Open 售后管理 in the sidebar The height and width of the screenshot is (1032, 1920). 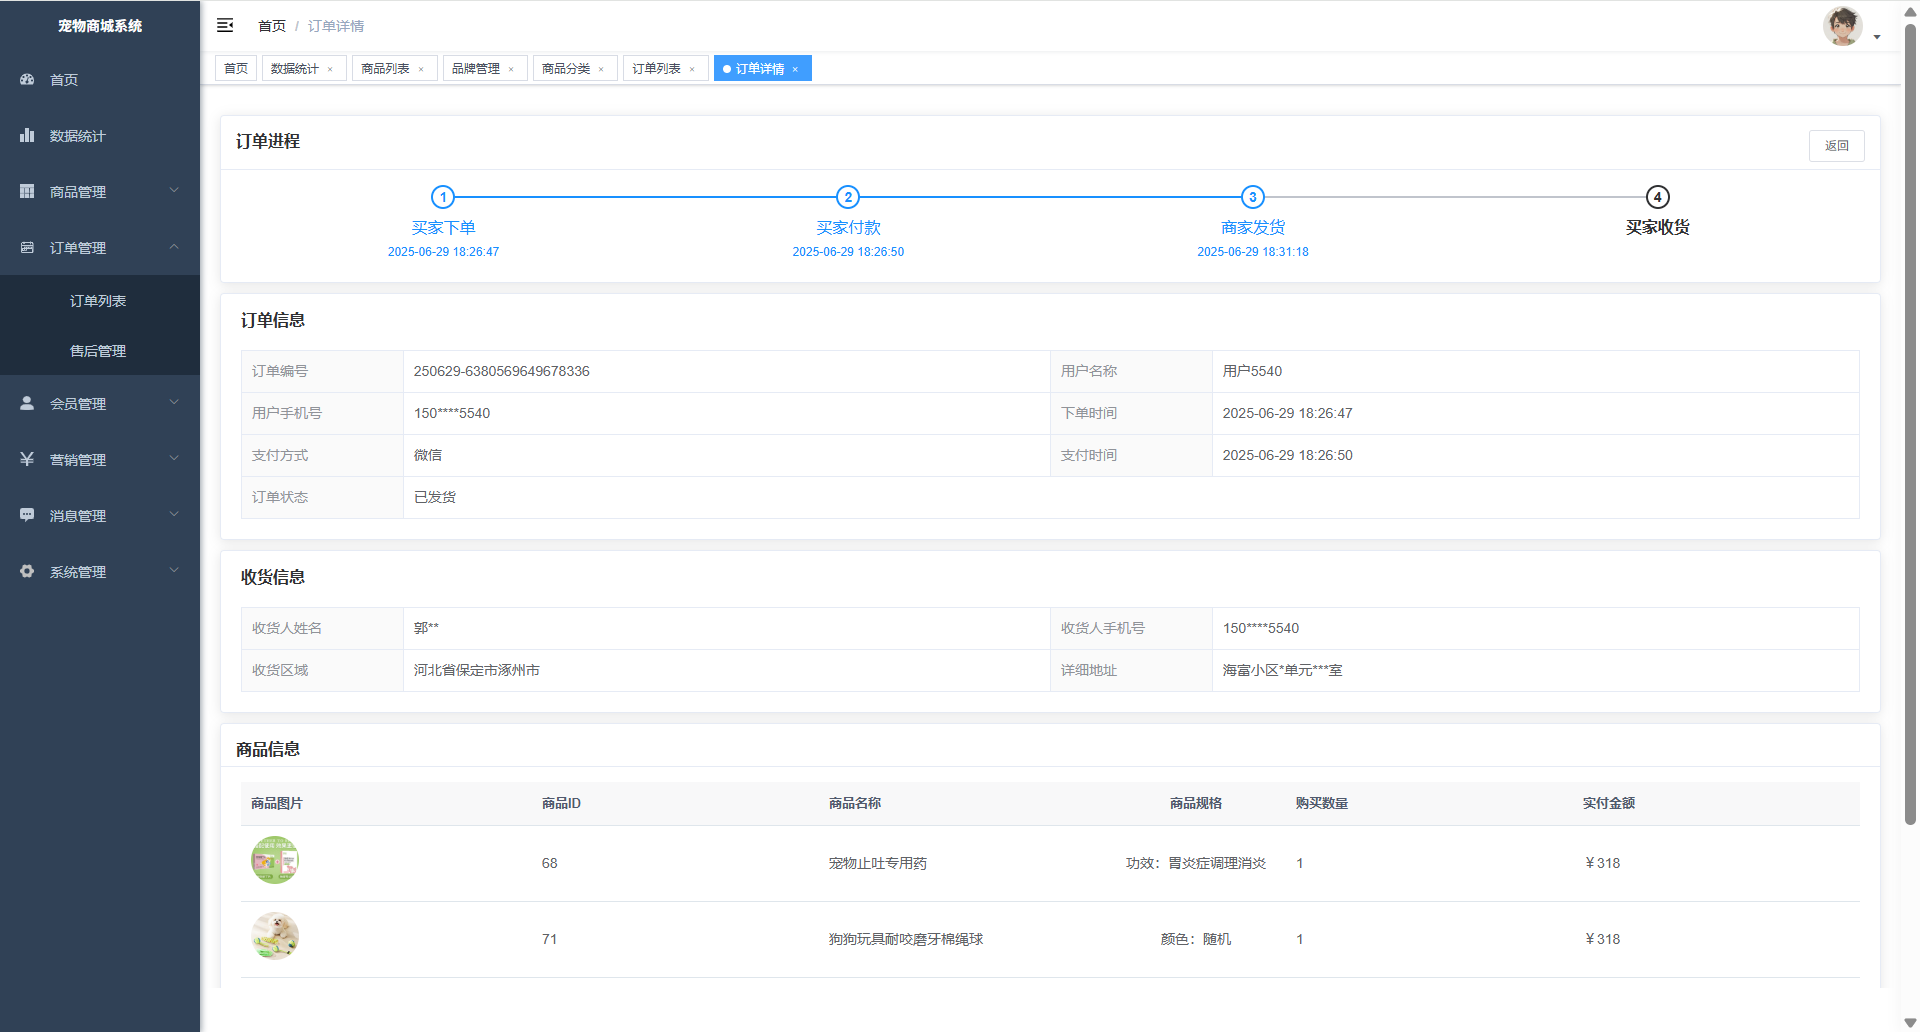[98, 351]
